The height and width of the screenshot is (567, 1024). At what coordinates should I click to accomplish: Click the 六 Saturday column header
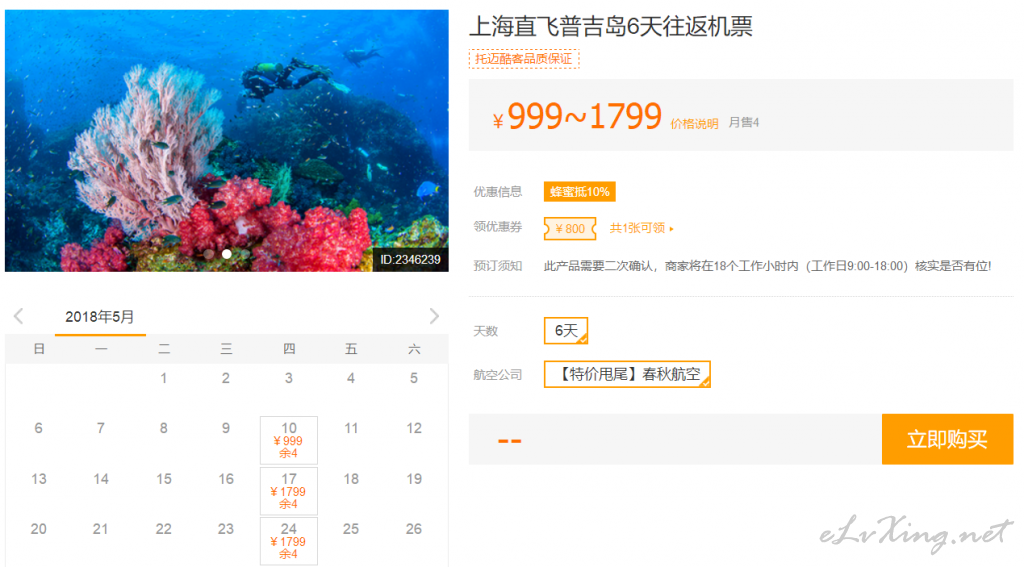(414, 349)
